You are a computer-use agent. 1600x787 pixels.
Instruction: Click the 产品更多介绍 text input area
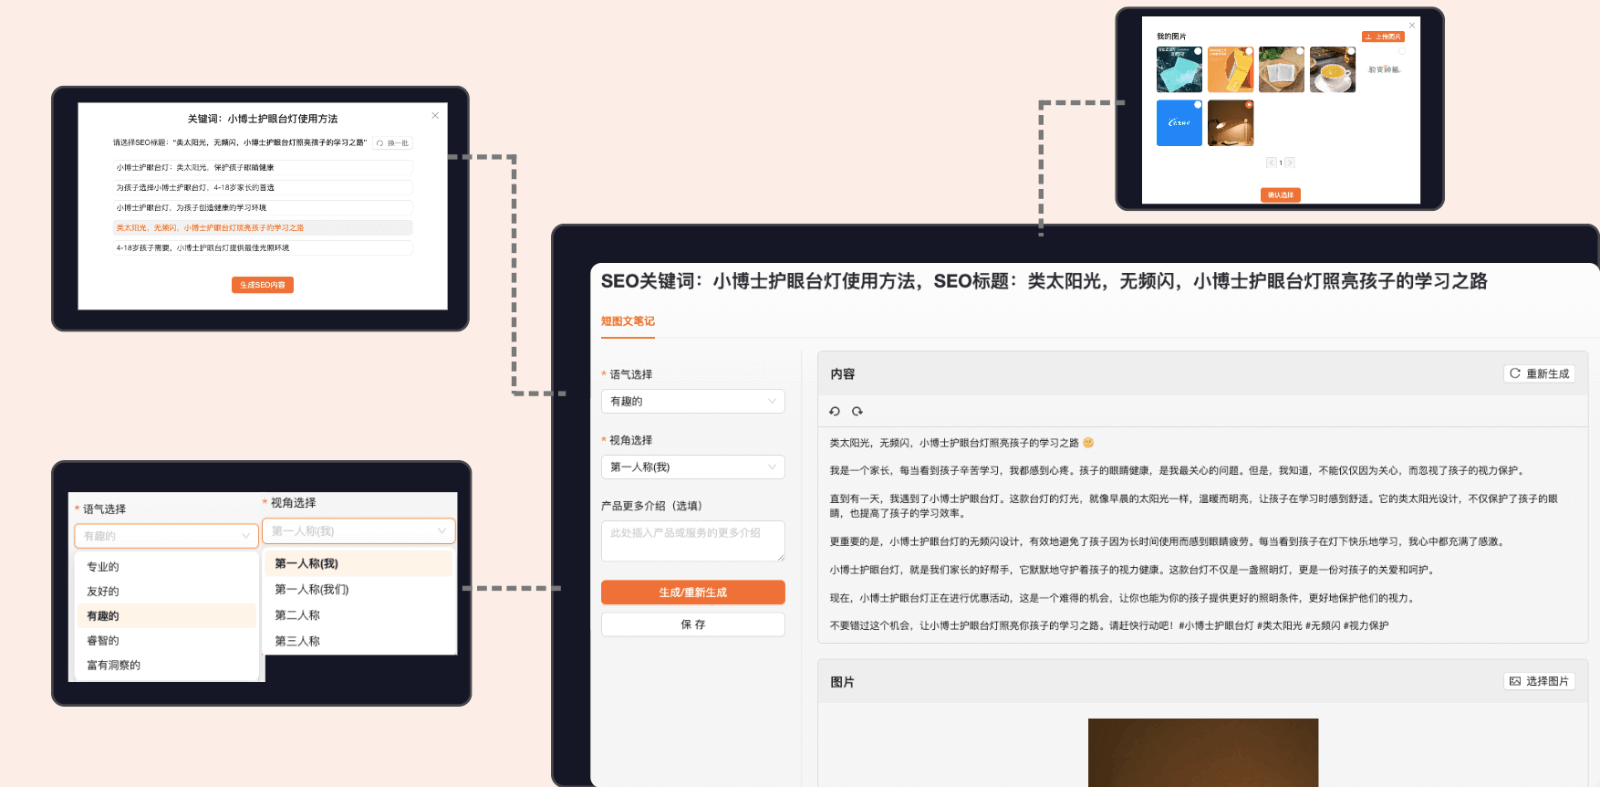[693, 541]
